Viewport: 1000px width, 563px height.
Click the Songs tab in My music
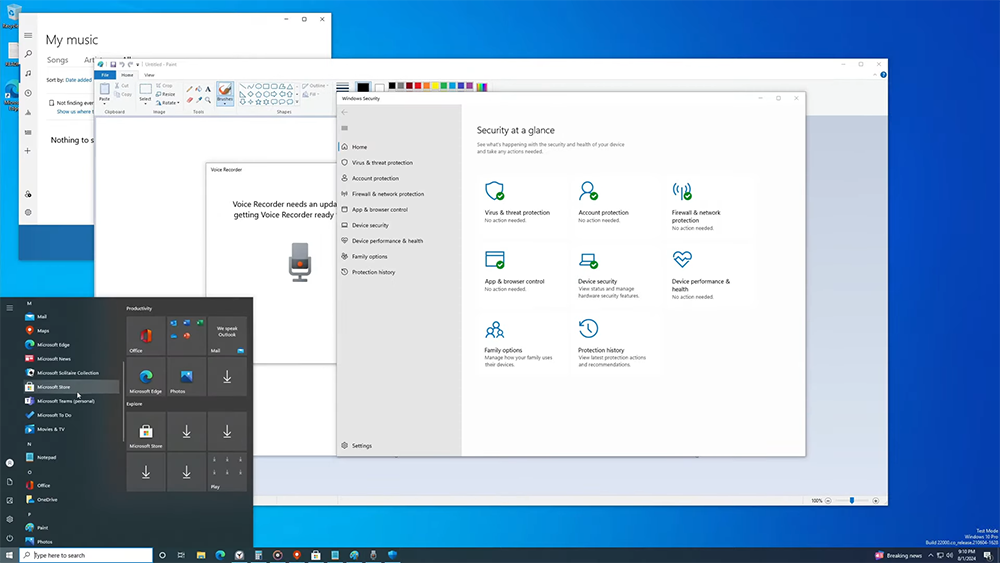pos(57,60)
